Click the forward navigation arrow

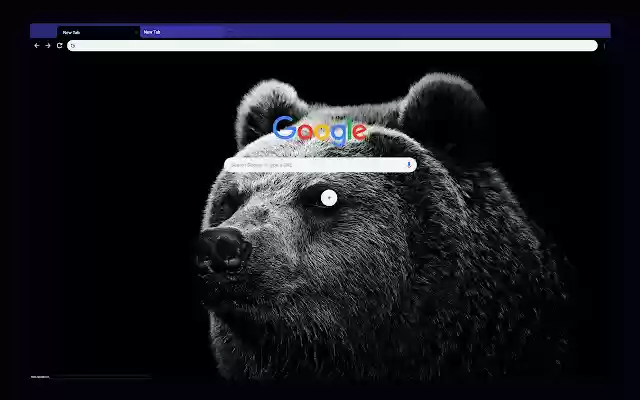[48, 46]
